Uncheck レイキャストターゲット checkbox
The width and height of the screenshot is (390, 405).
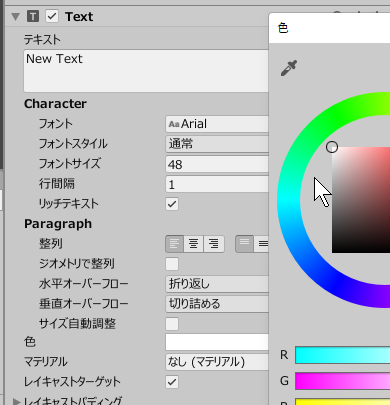[x=172, y=382]
